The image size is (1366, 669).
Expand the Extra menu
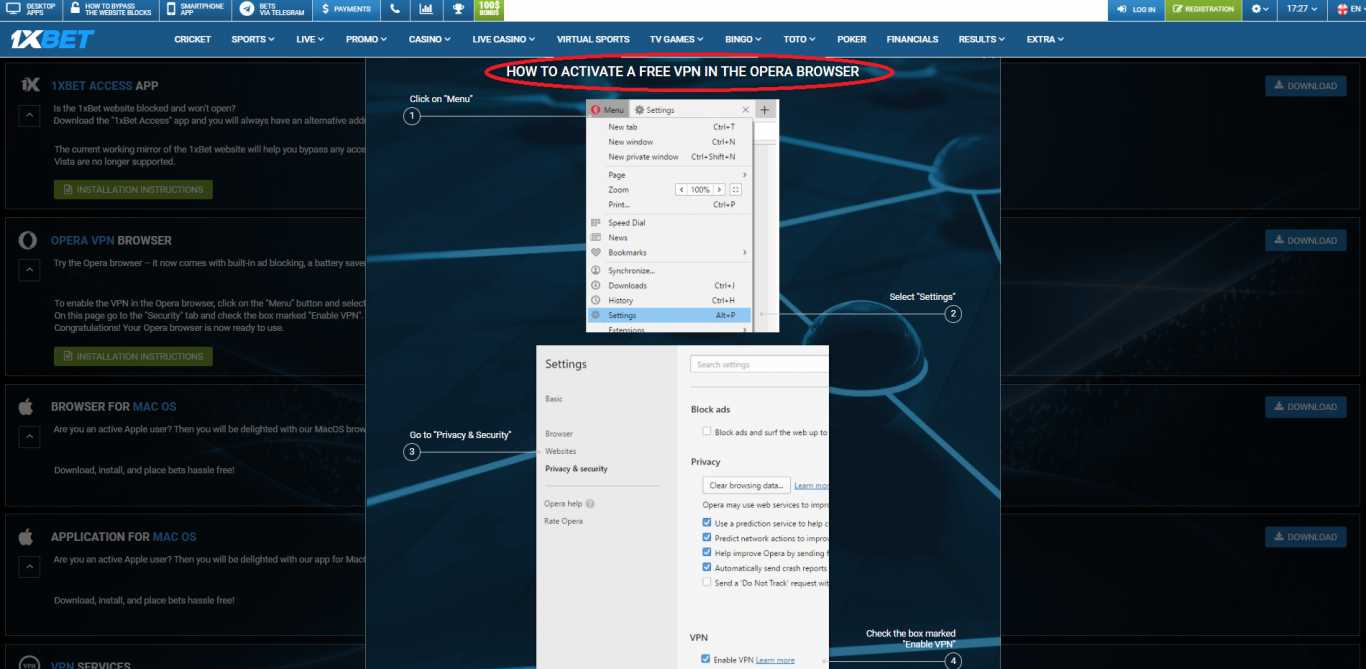coord(1045,39)
